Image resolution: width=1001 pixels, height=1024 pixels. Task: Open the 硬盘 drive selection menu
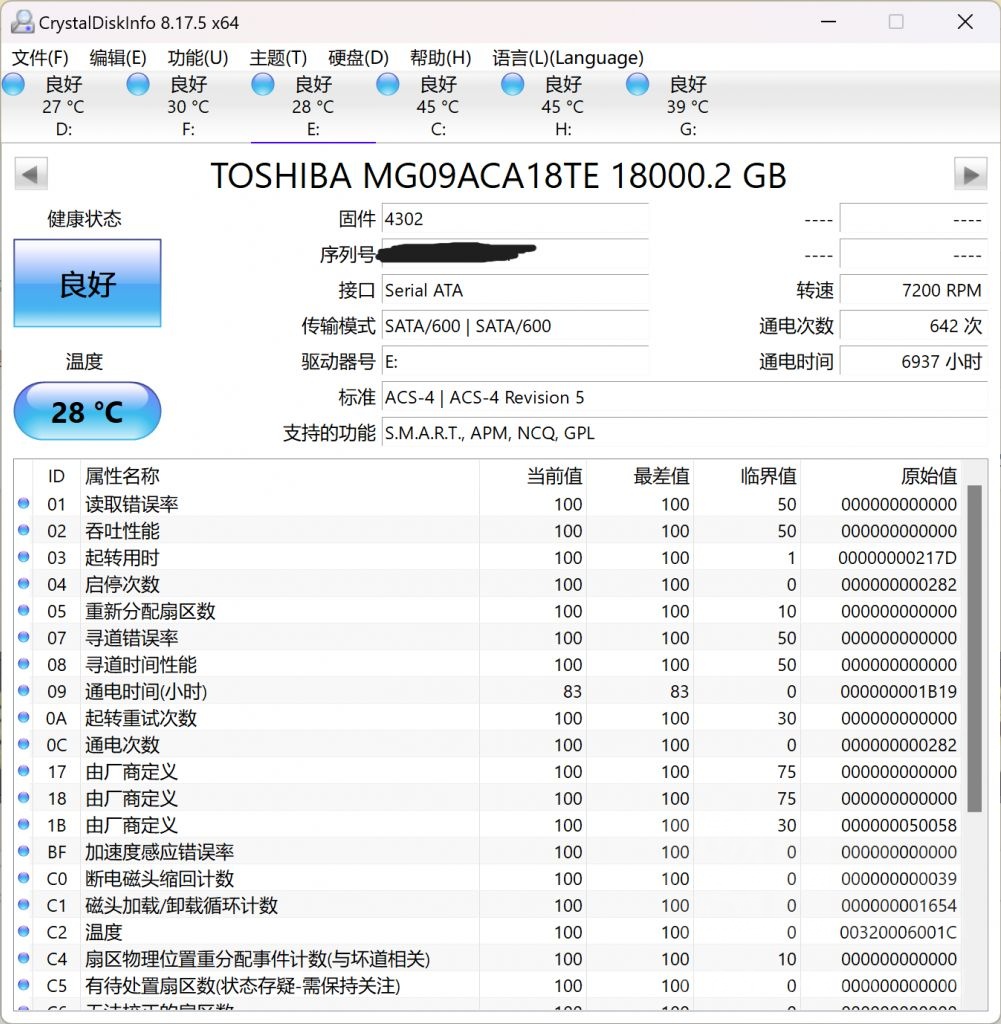[356, 58]
